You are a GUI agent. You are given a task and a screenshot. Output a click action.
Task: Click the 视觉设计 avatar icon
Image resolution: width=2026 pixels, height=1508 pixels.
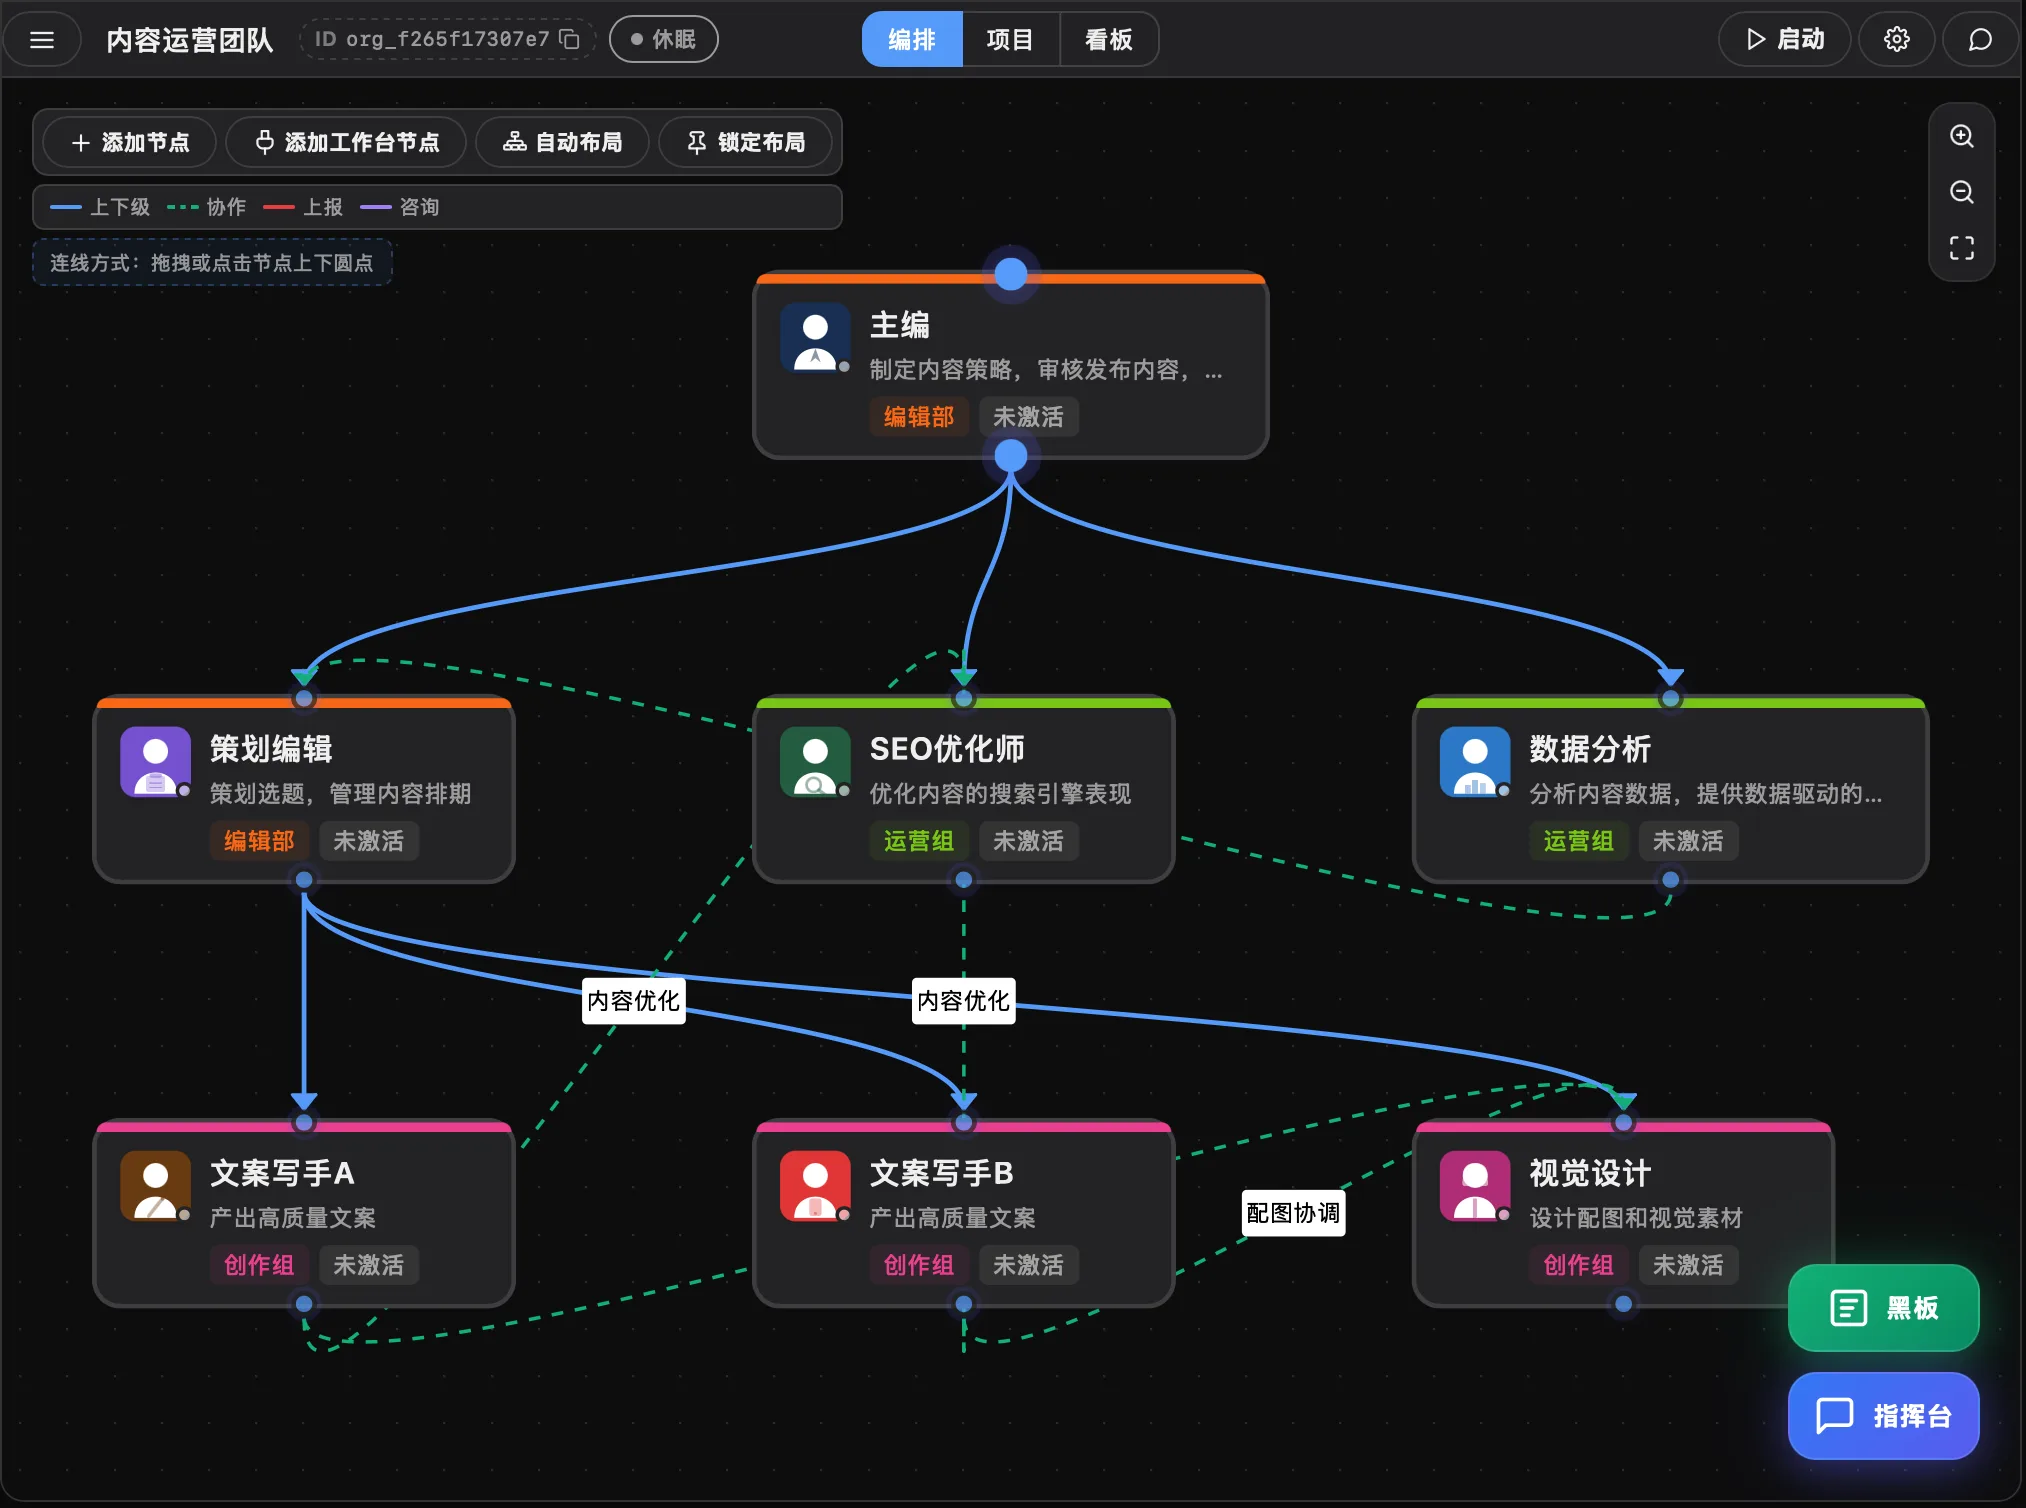(1475, 1186)
